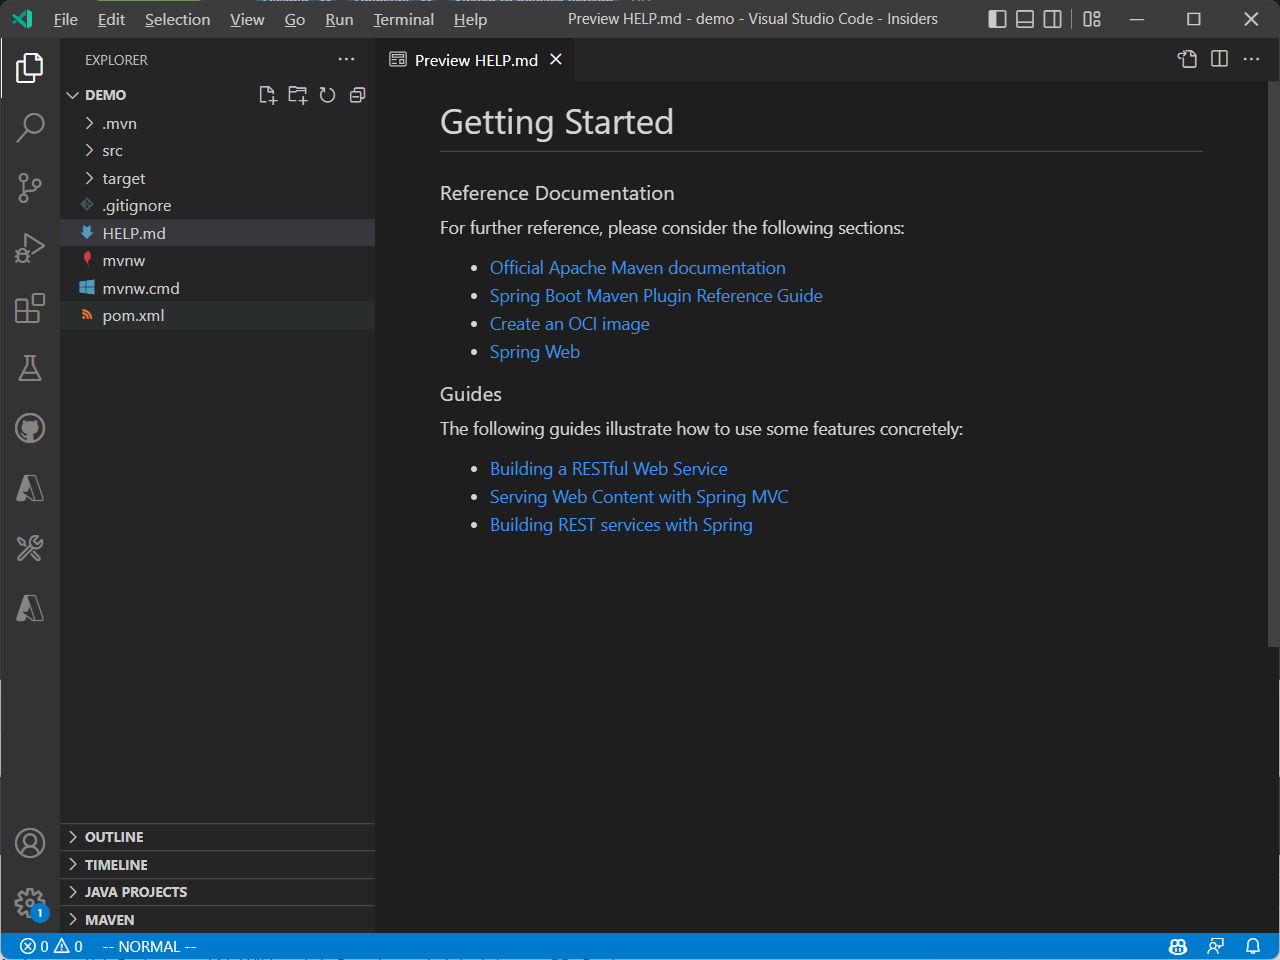Click the Copilot icon in the status bar
The image size is (1280, 960).
pyautogui.click(x=1178, y=946)
